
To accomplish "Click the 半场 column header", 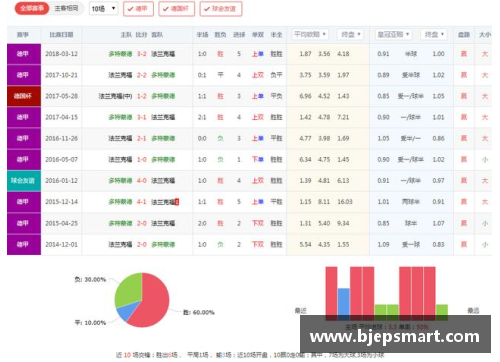I will point(202,35).
